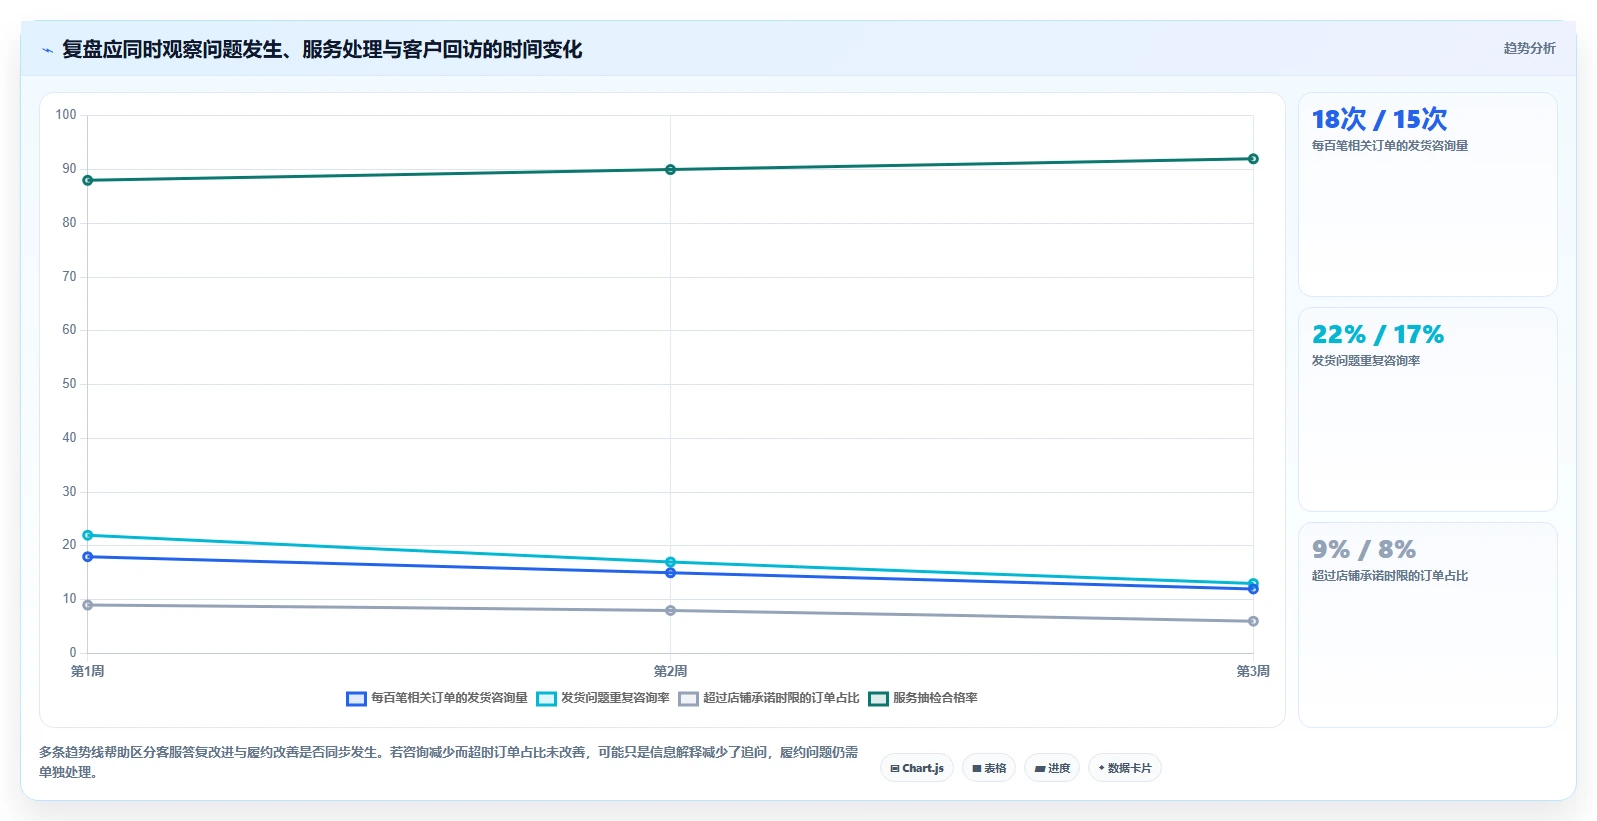The width and height of the screenshot is (1597, 821).
Task: Select 第3周 point on 每百笔相关订单的发货咨询量 line
Action: click(x=1253, y=590)
